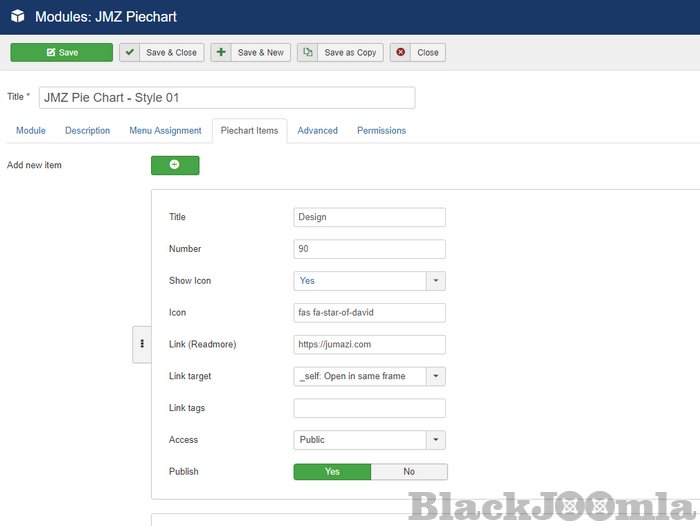Set Publish to Yes
The image size is (700, 526).
point(332,472)
